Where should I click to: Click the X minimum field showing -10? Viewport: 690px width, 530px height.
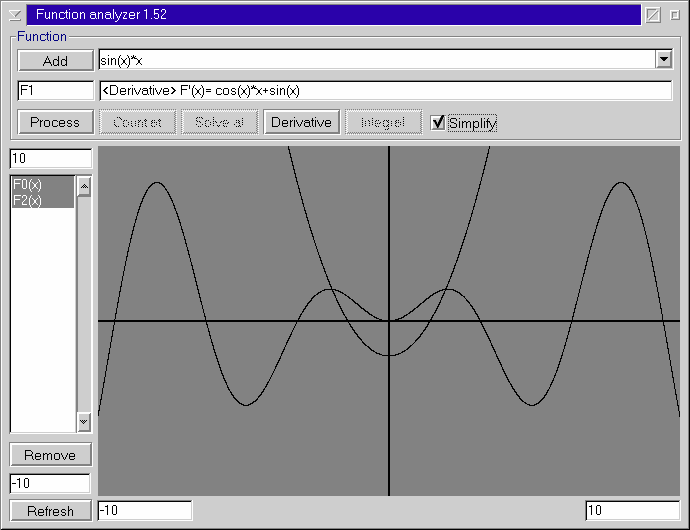click(145, 511)
